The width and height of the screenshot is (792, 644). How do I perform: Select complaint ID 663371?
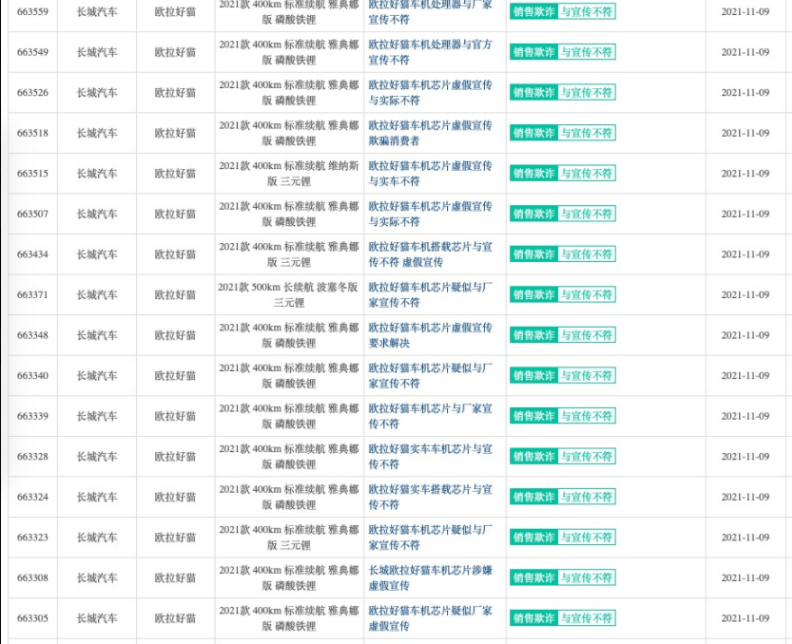[33, 294]
